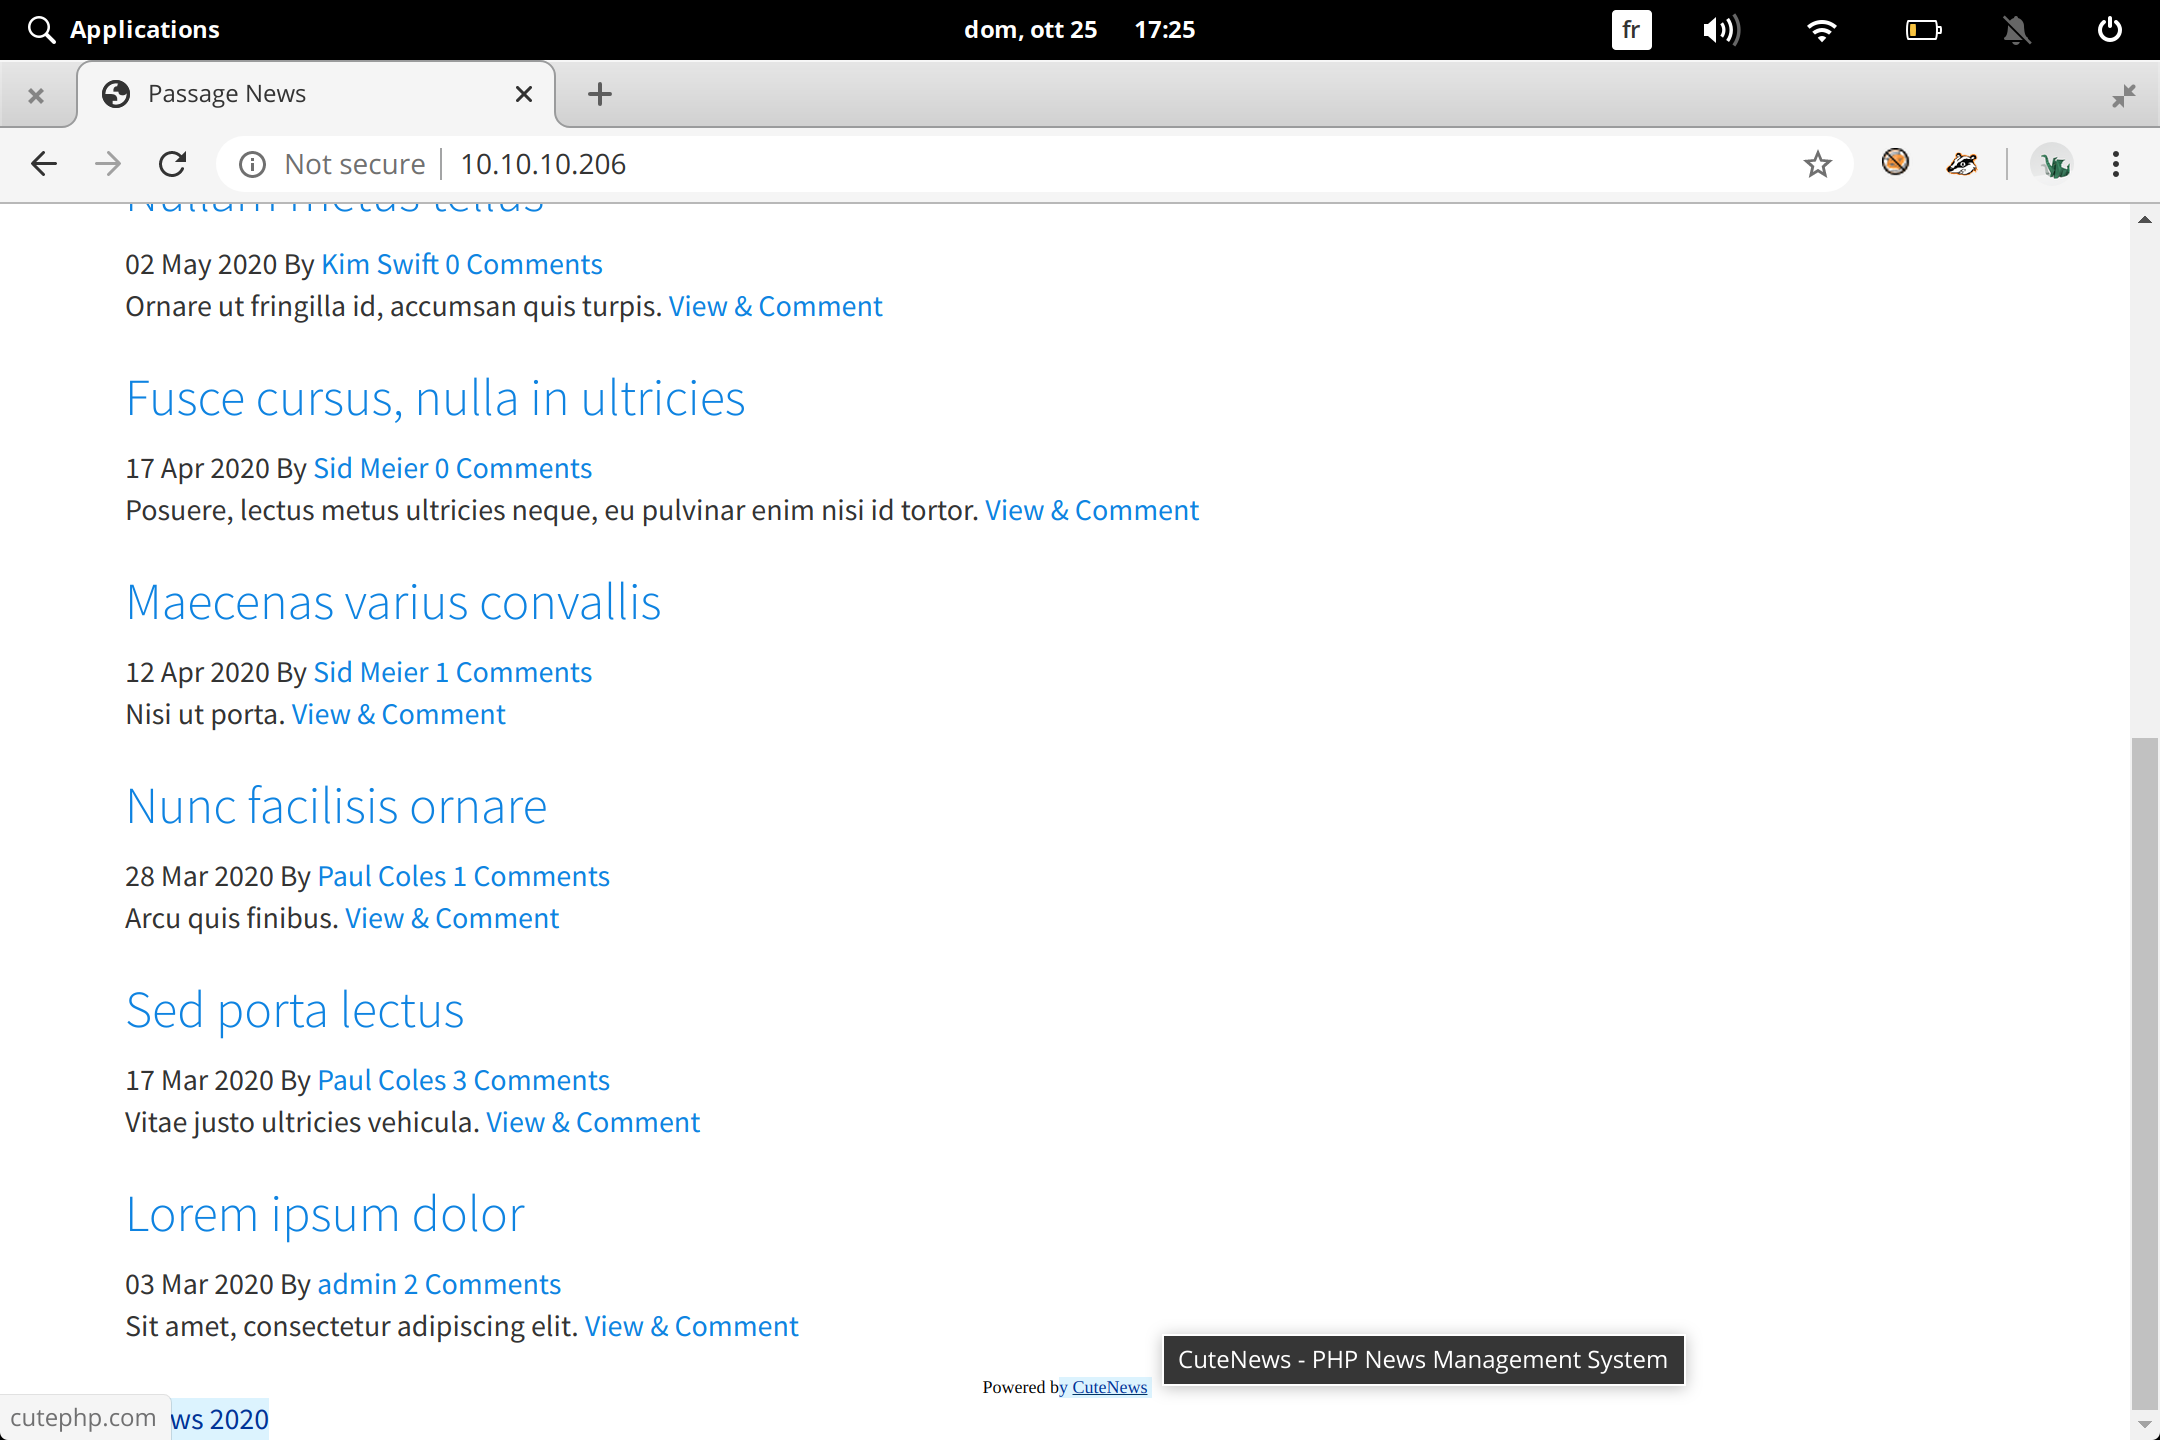Open the ad-blocker extension popup
The width and height of the screenshot is (2160, 1440).
click(x=1895, y=163)
